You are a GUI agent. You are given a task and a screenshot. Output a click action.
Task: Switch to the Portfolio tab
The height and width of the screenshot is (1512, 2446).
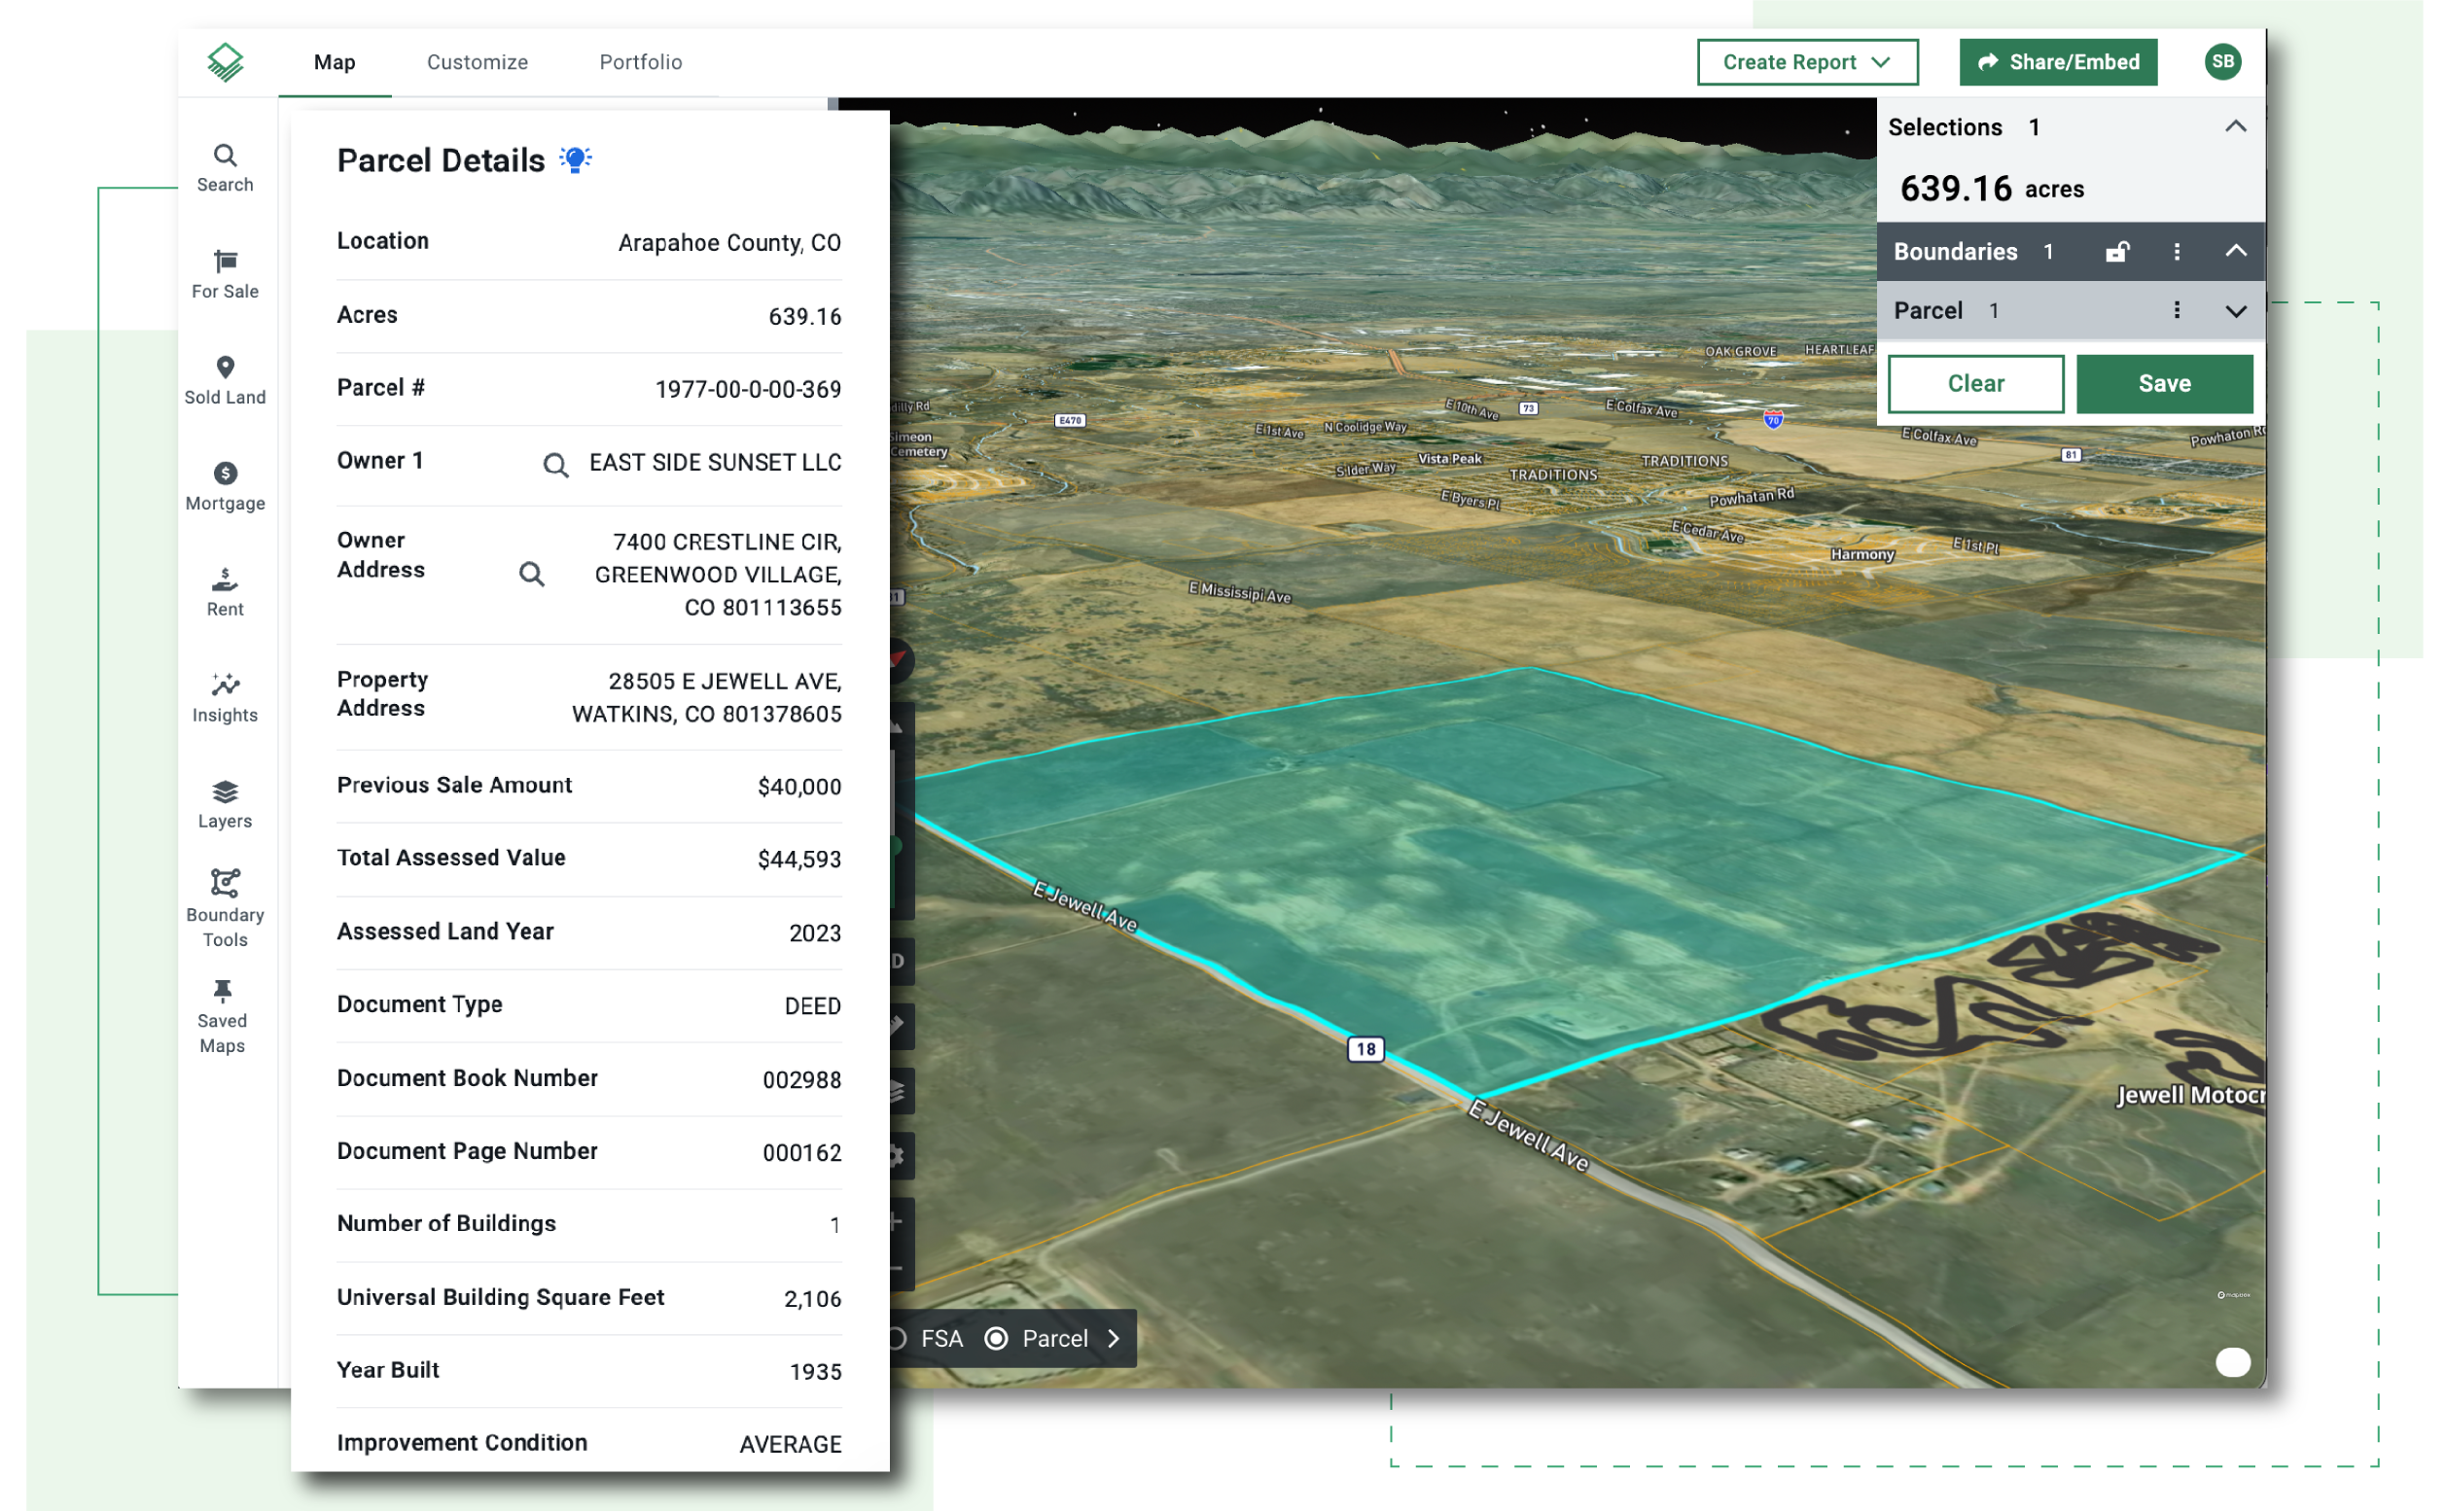click(x=641, y=62)
